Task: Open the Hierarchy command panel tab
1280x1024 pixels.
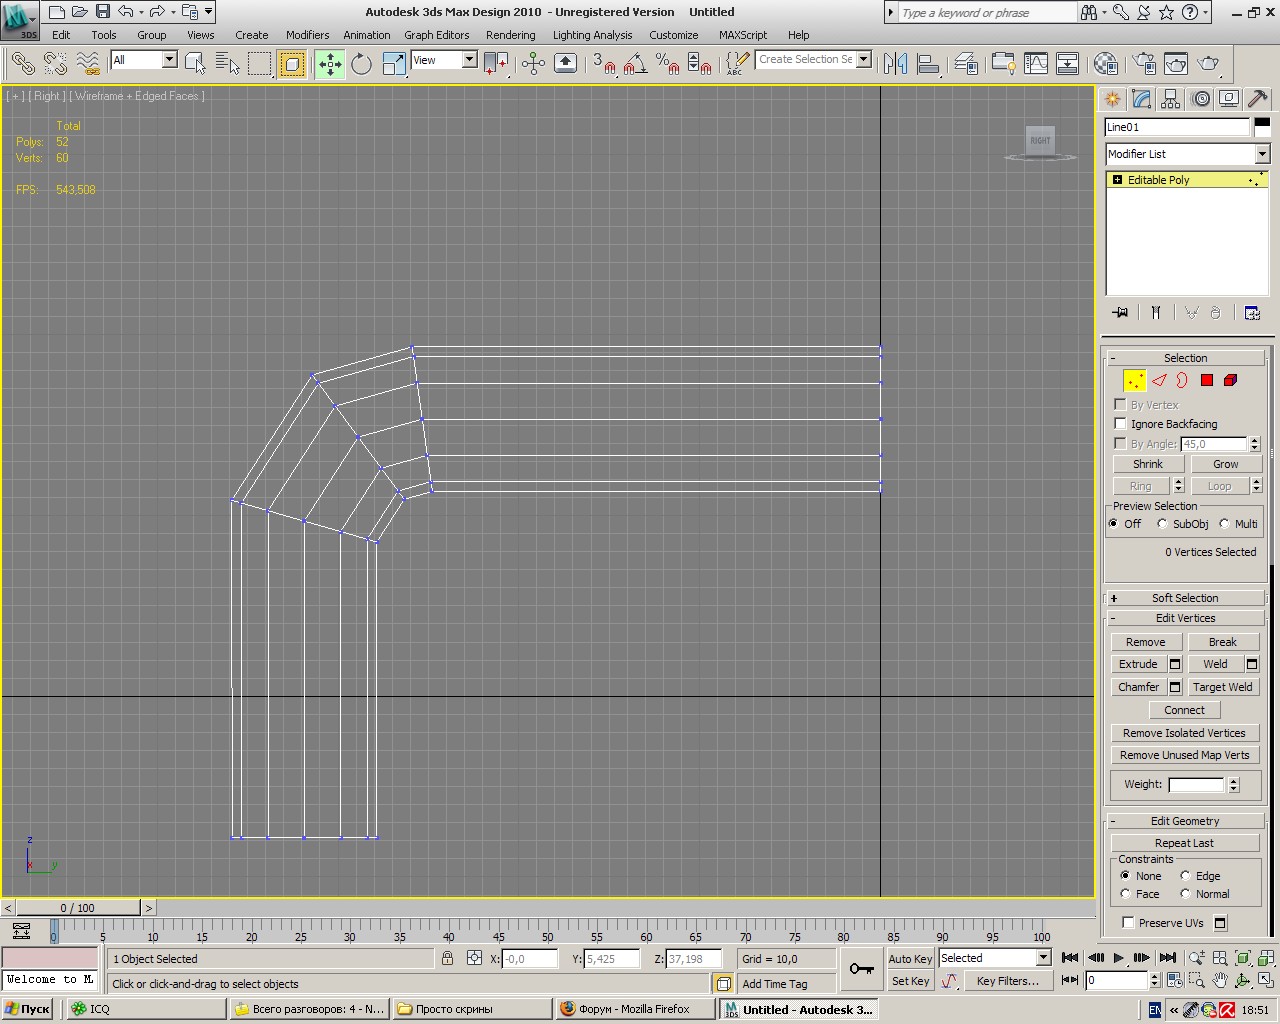Action: tap(1171, 99)
